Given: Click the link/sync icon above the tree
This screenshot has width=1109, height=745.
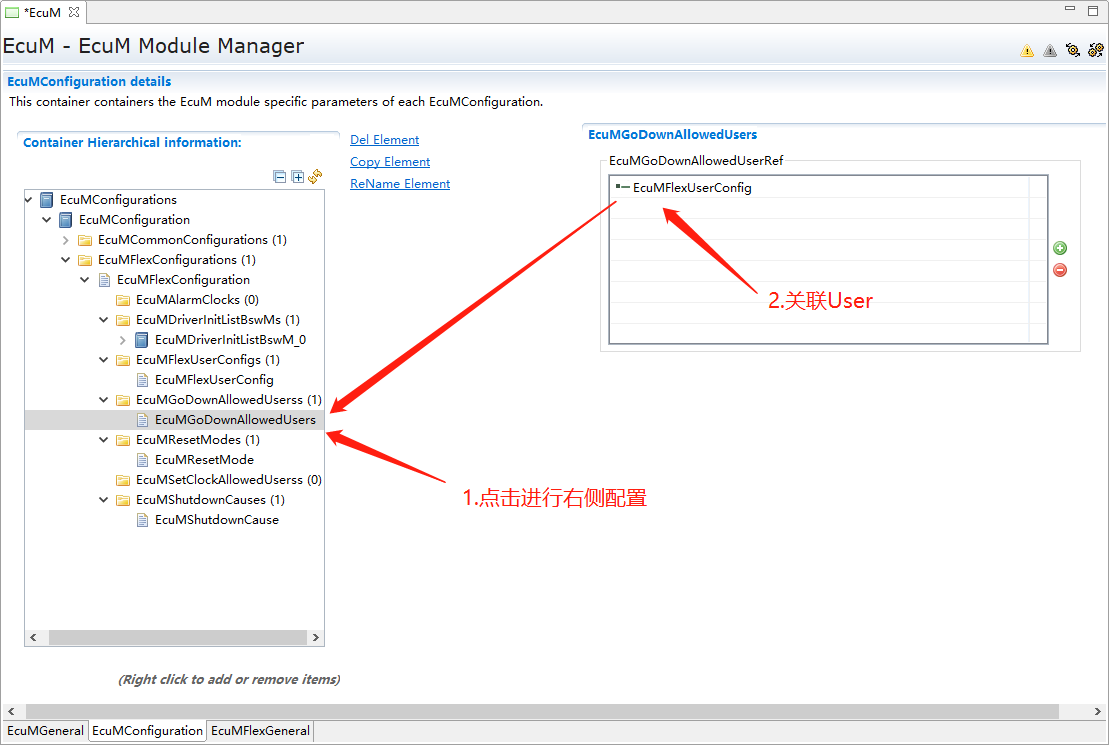Looking at the screenshot, I should pos(315,177).
